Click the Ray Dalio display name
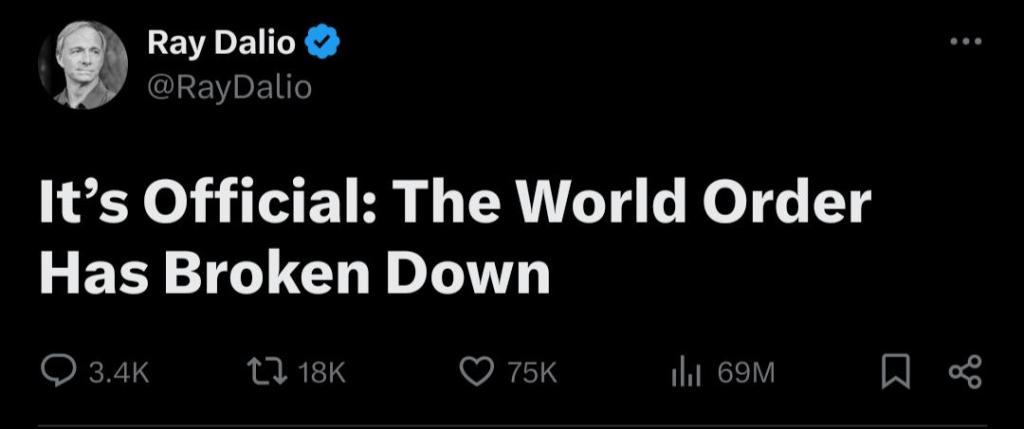This screenshot has height=429, width=1024. point(222,43)
